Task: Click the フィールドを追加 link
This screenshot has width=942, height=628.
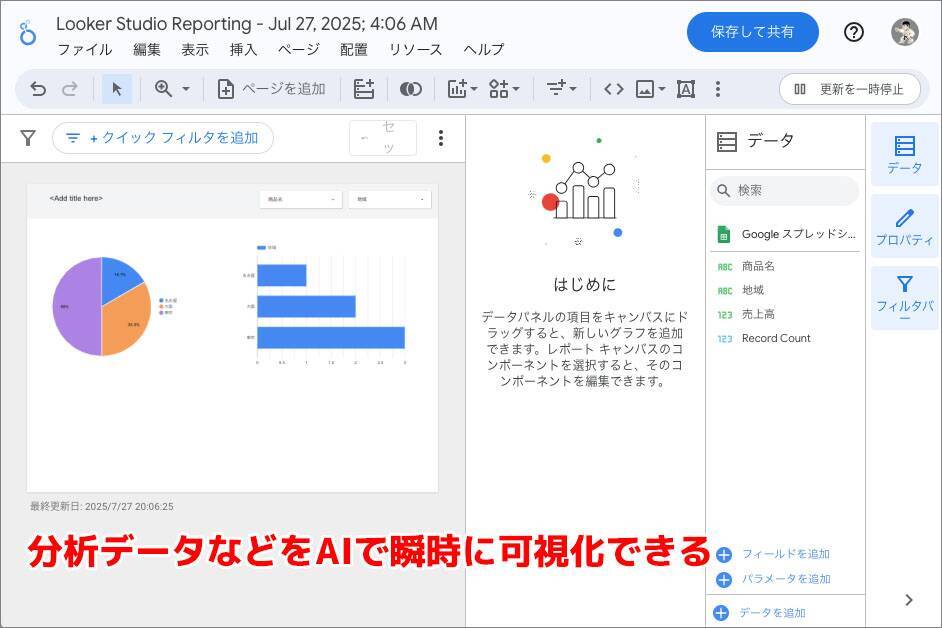Action: click(785, 554)
